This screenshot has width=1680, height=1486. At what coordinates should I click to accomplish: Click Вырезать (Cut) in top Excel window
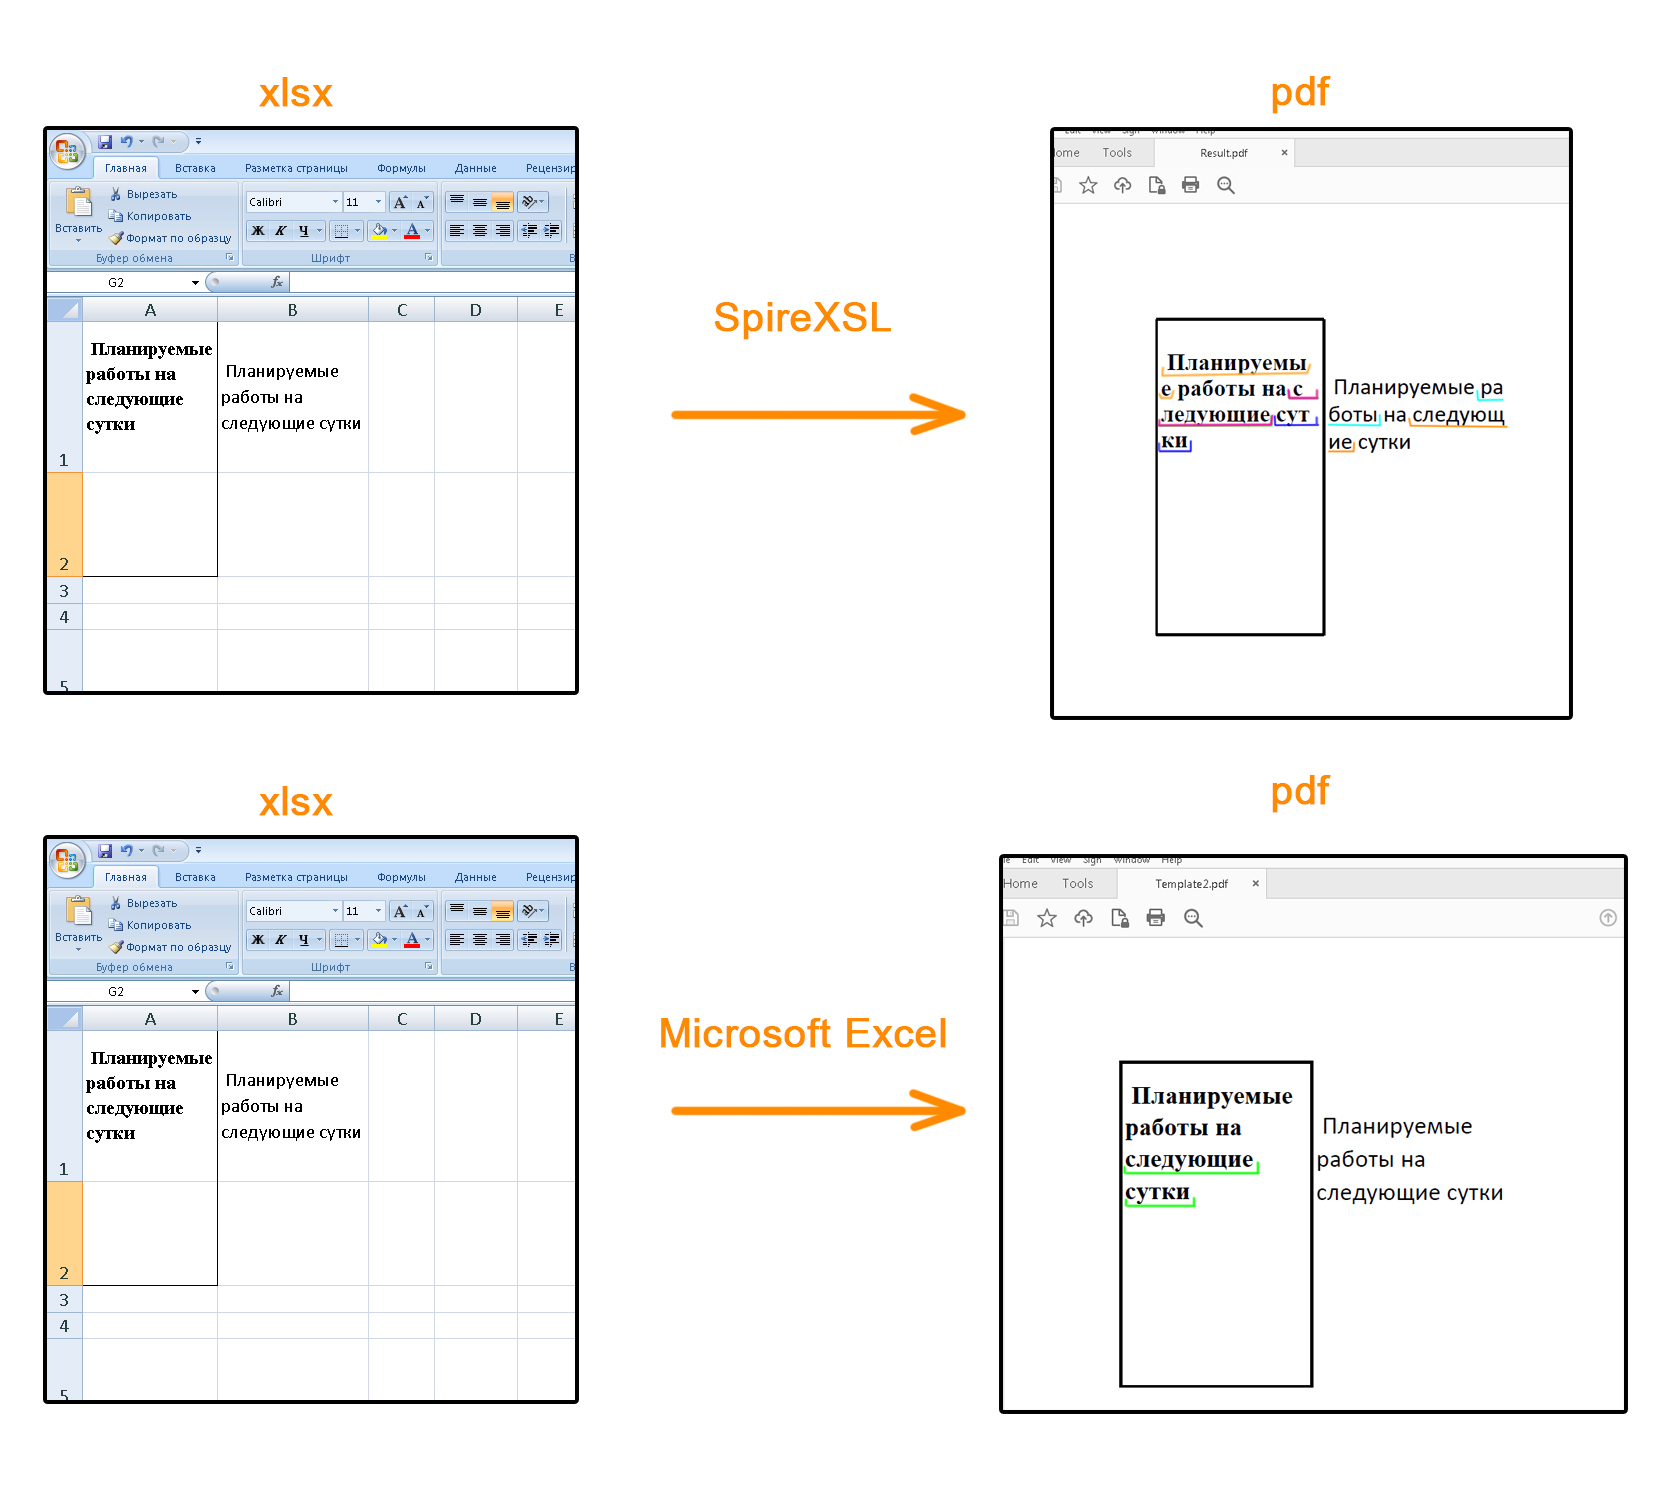click(x=144, y=194)
